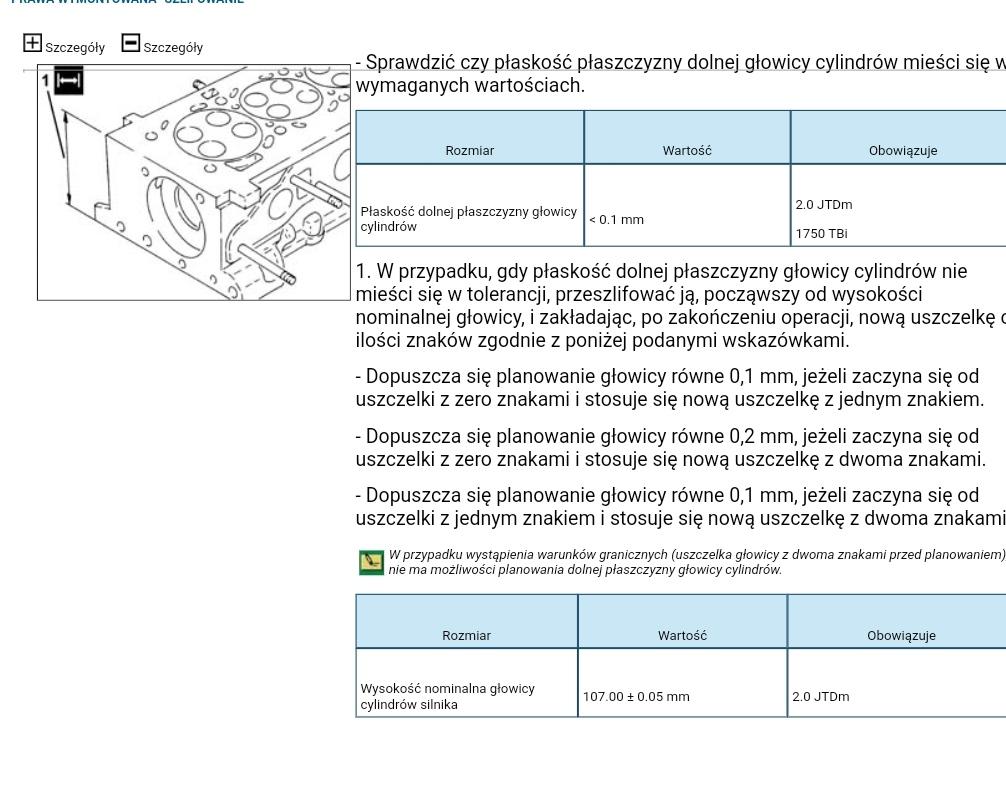Select 'Wysokość nominalna głowicy cylindrów silnika' cell

tap(466, 682)
